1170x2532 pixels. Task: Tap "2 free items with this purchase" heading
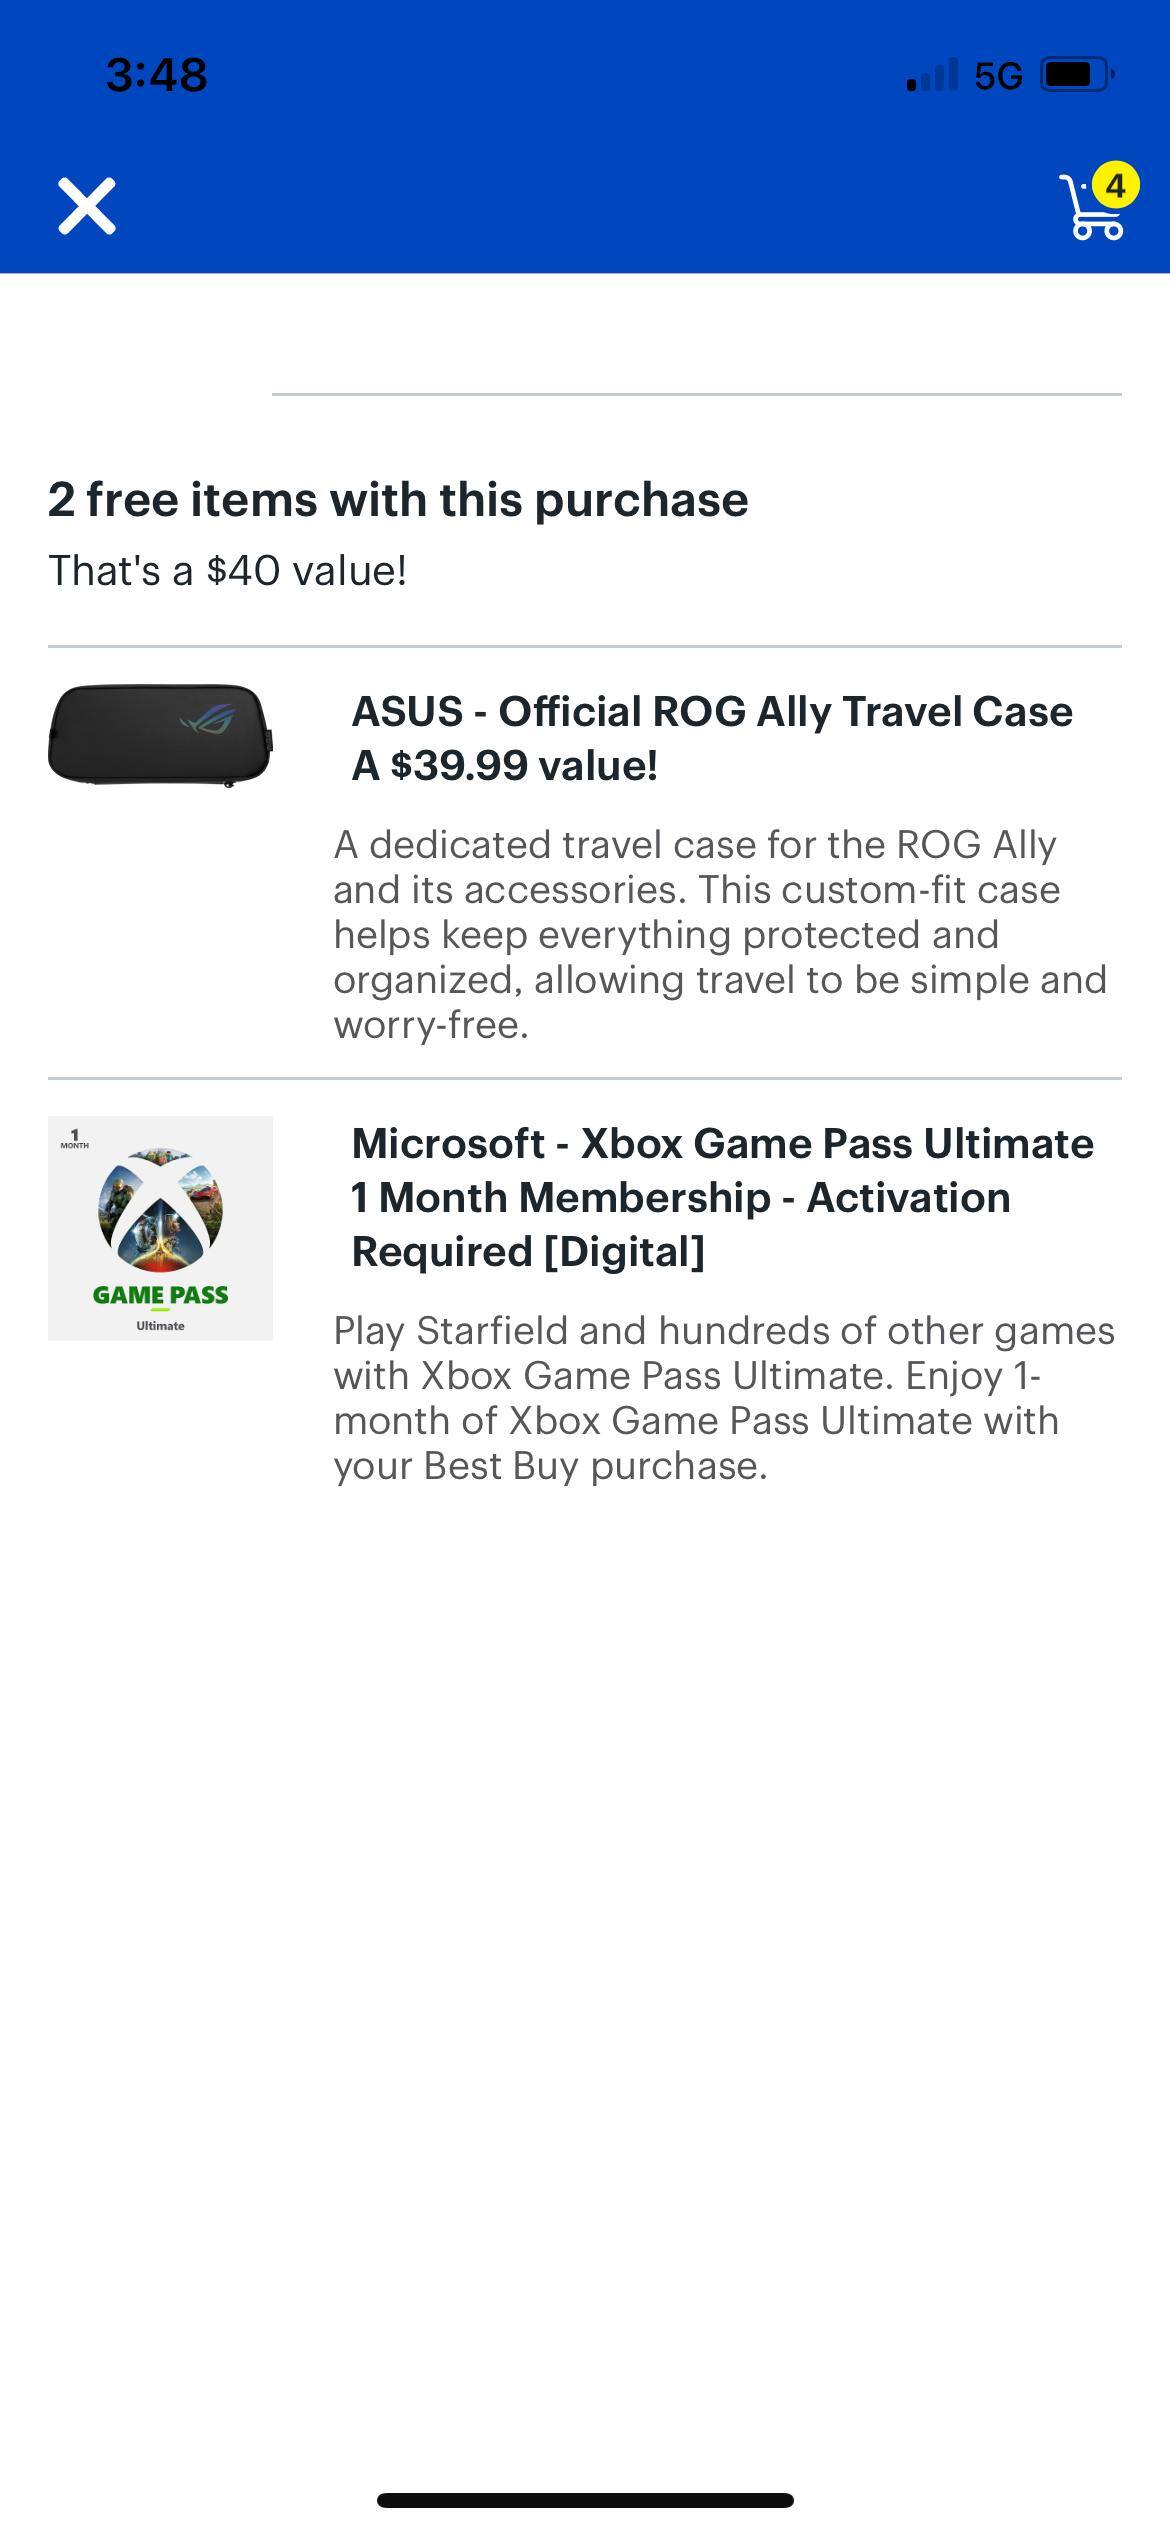tap(398, 499)
